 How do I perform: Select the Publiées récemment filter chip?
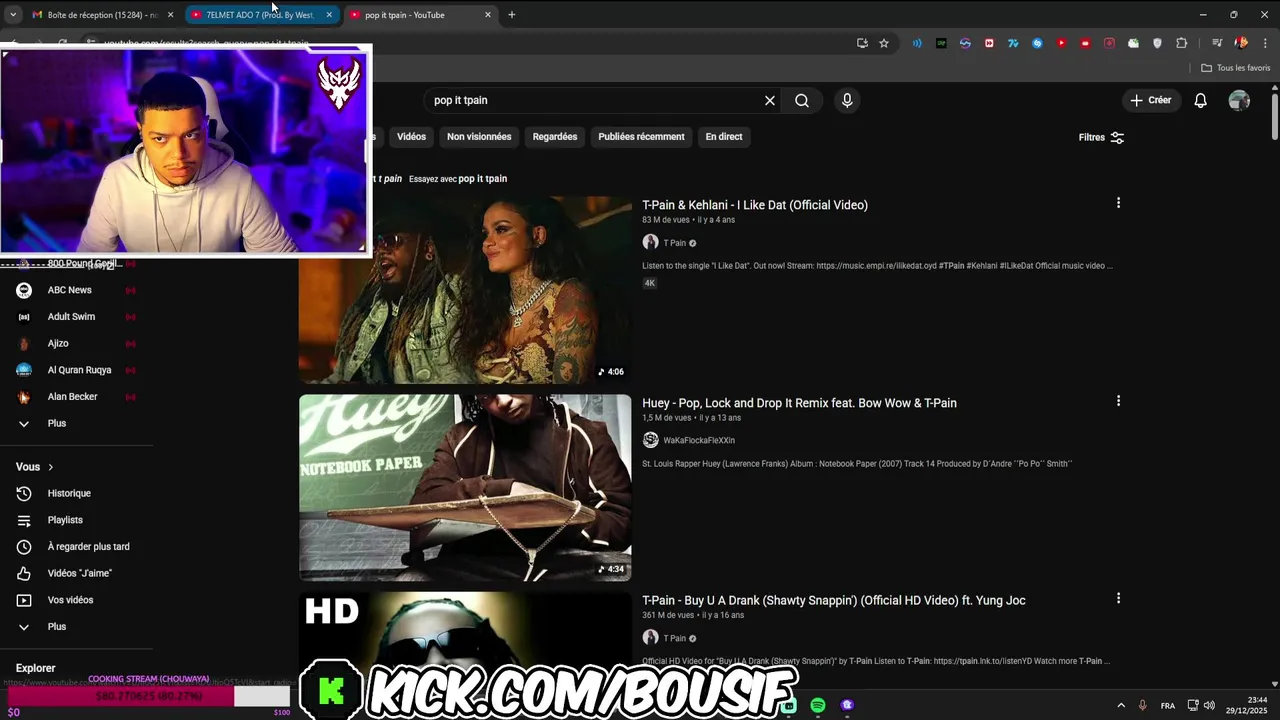tap(641, 137)
